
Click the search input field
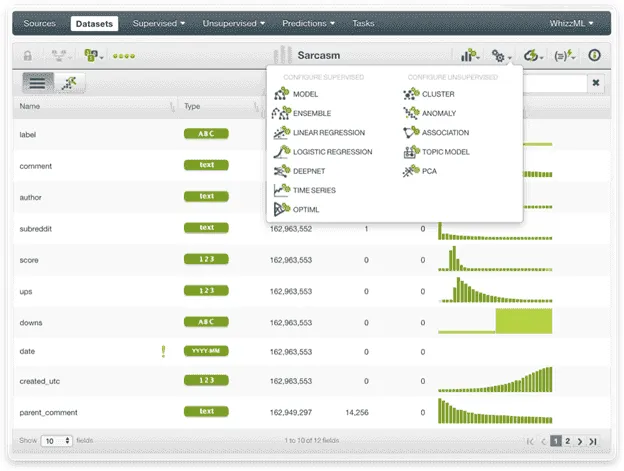[555, 83]
